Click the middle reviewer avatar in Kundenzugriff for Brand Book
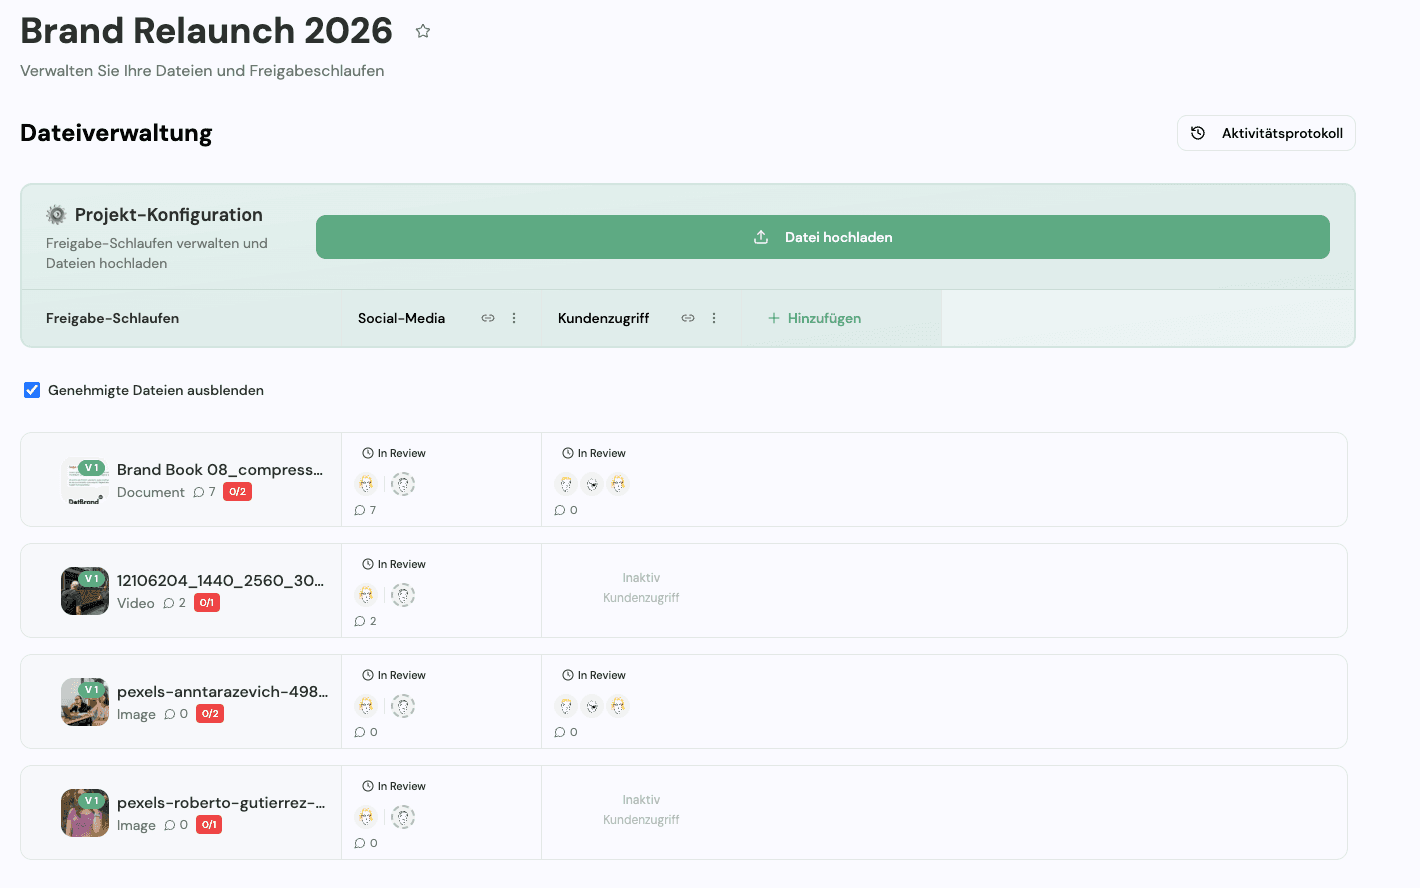Image resolution: width=1420 pixels, height=888 pixels. (x=592, y=484)
